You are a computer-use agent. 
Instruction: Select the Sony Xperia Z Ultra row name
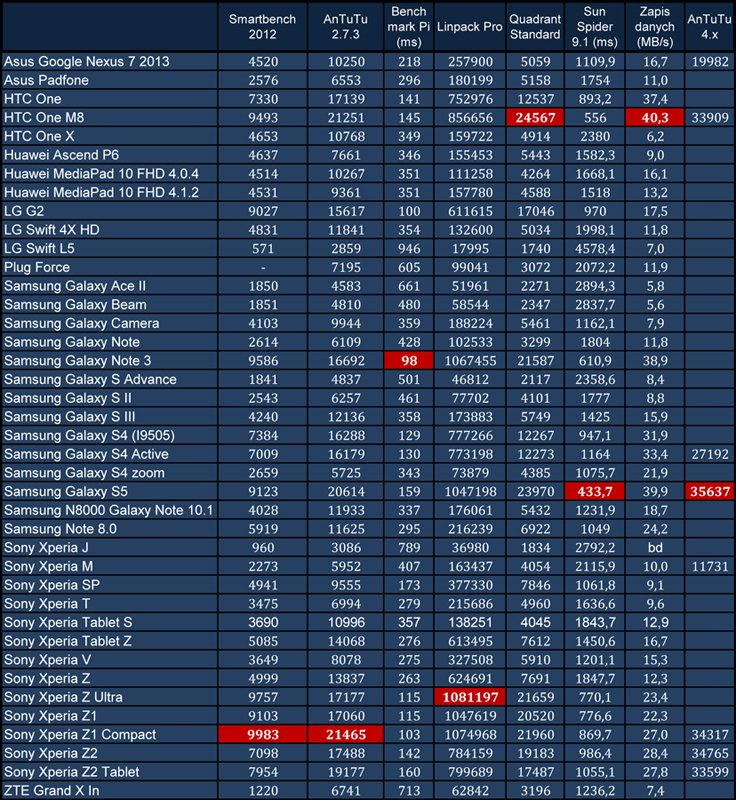pos(63,697)
